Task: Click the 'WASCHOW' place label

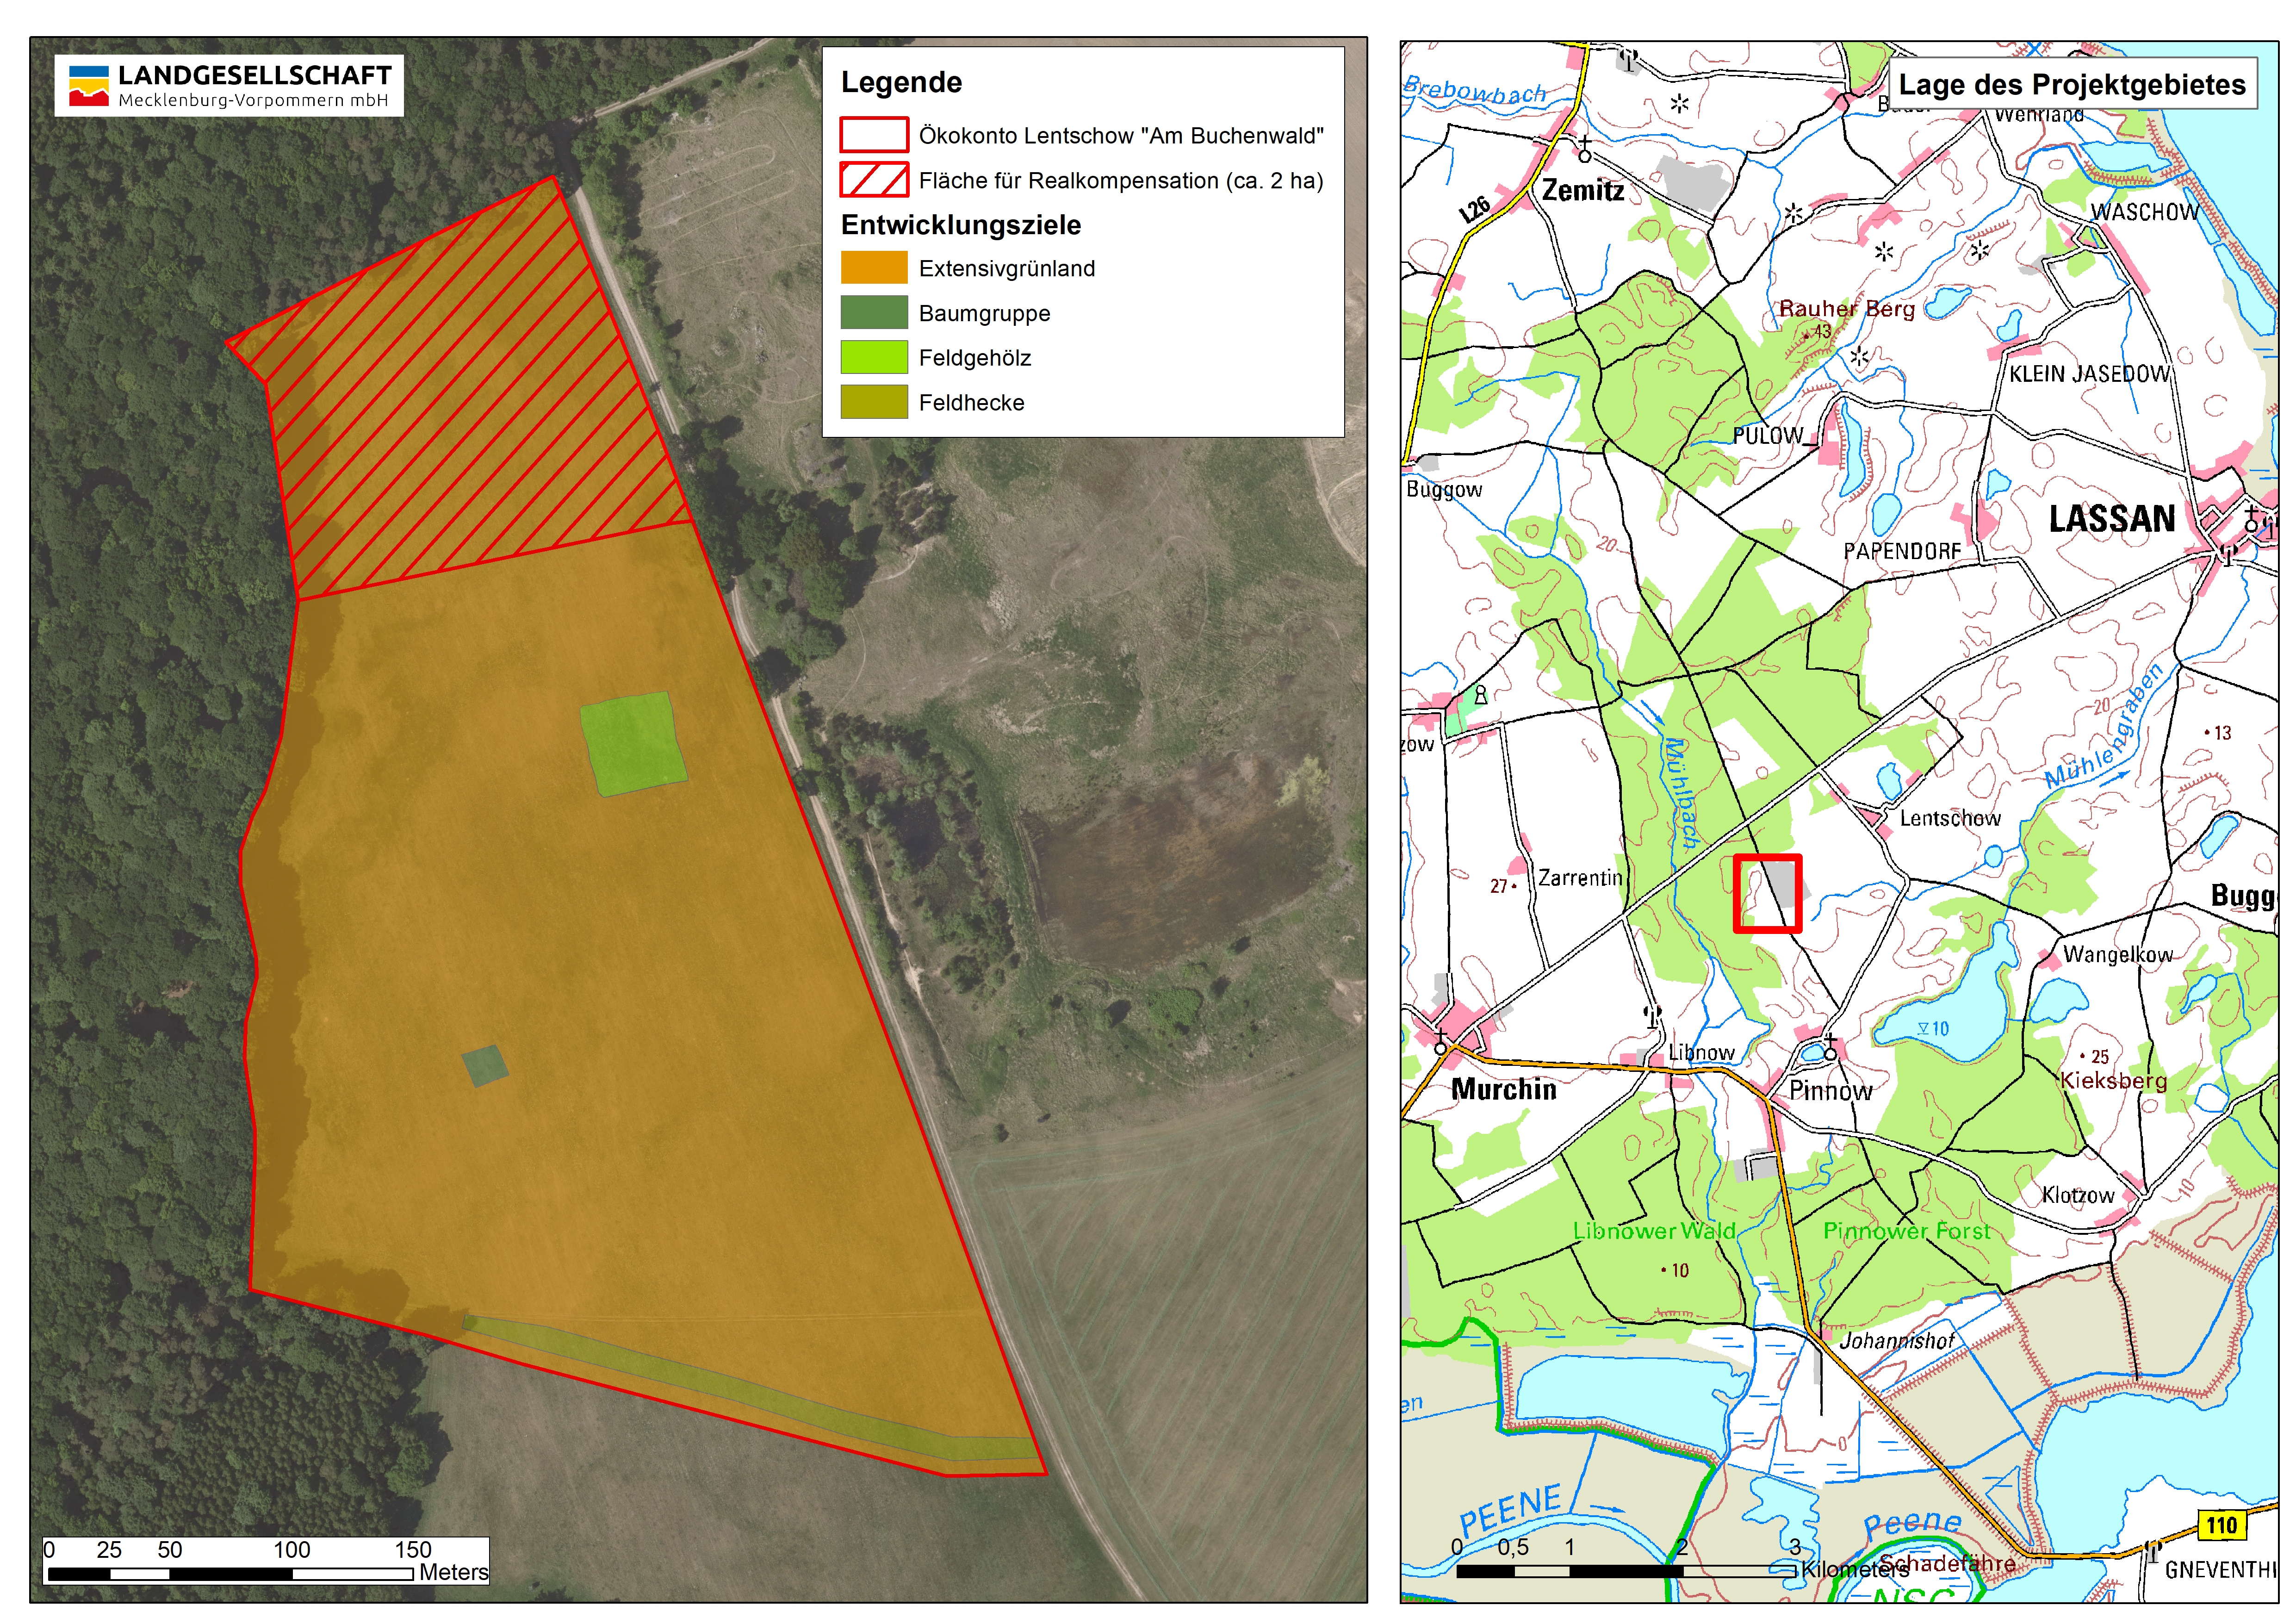Action: tap(2145, 212)
